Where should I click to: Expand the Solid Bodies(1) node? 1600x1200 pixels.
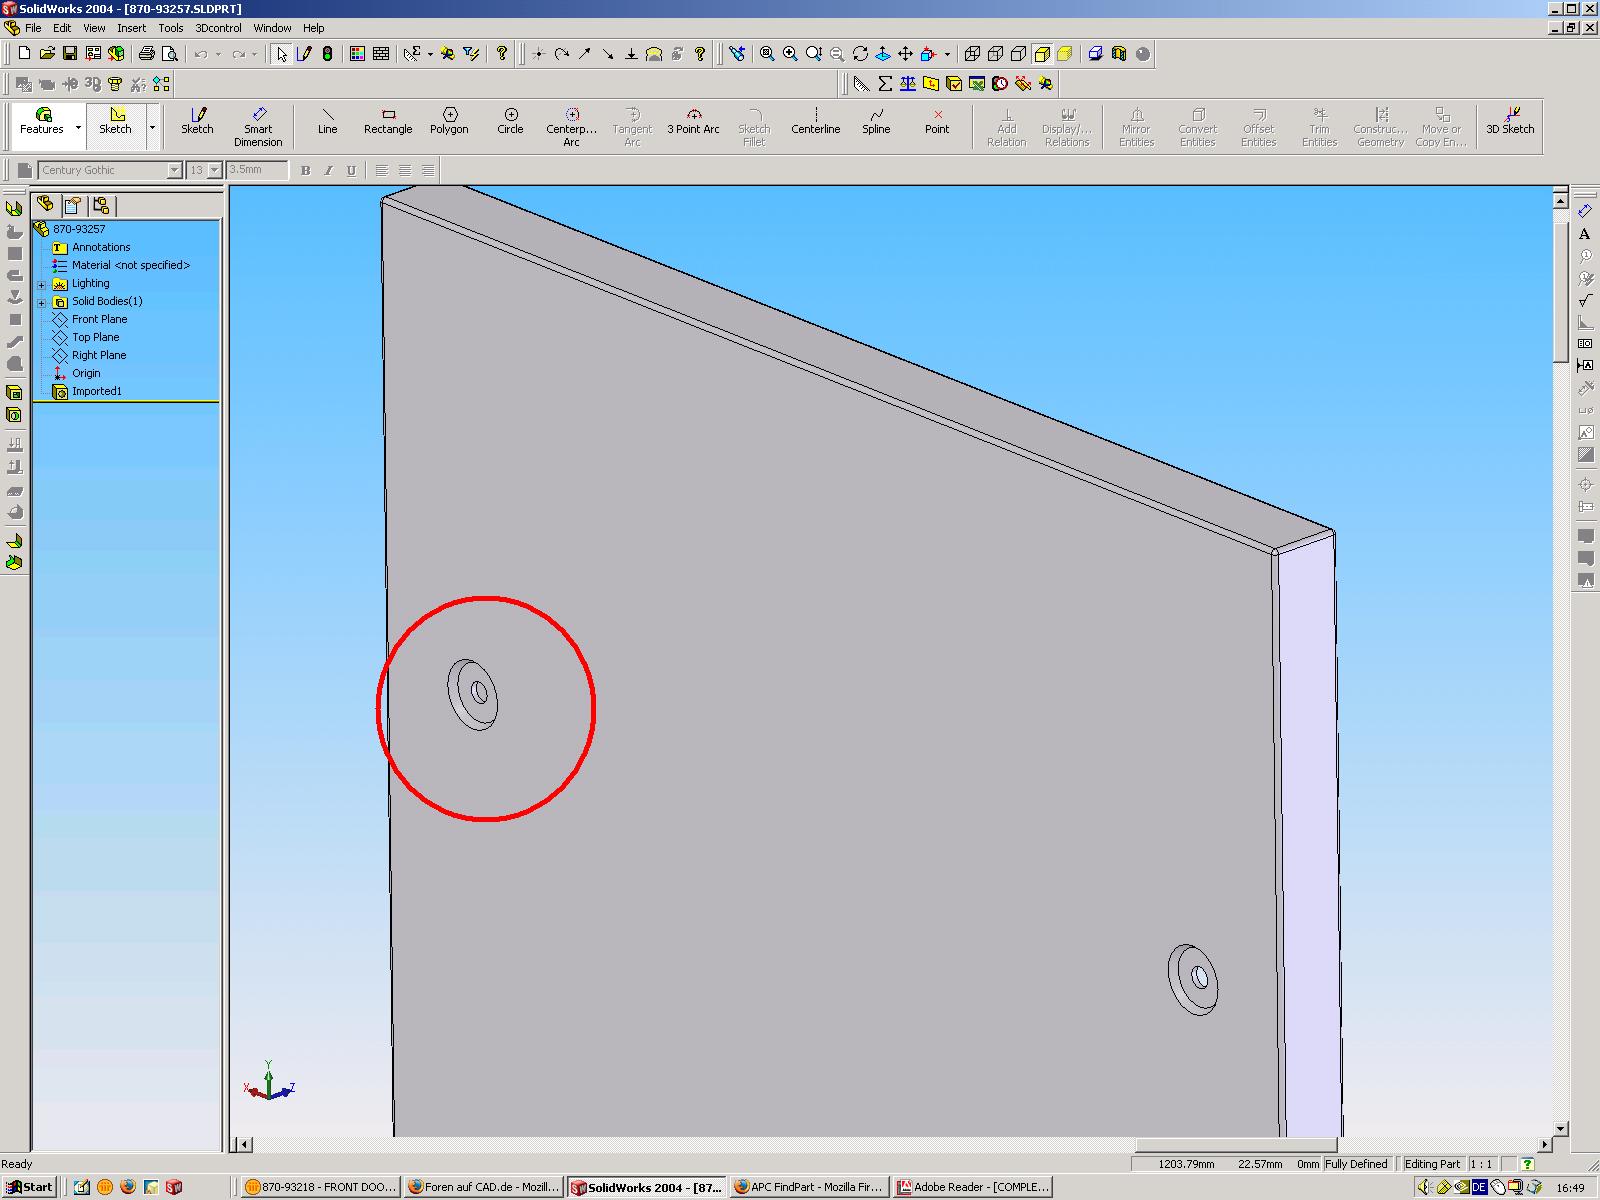point(42,302)
